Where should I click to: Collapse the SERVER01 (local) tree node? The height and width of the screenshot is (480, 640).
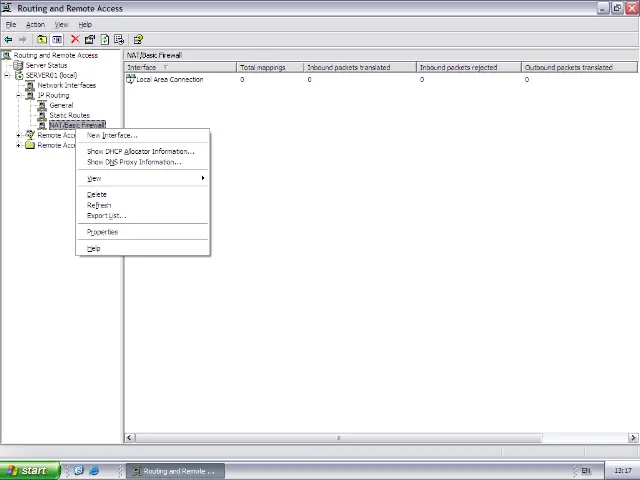click(7, 76)
